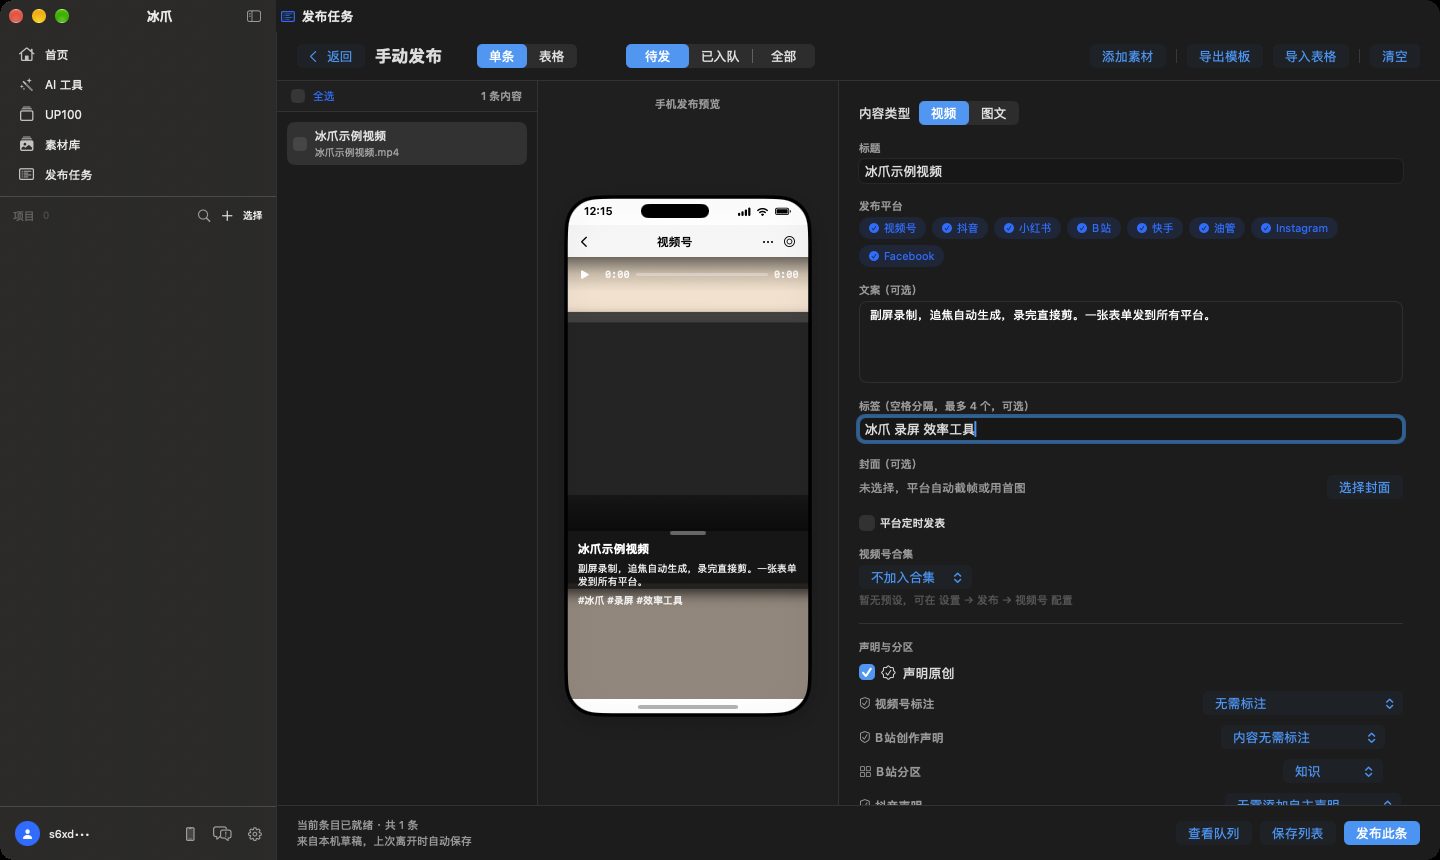Switch to the 已入队 tab
Screen dimensions: 1440x860
(720, 56)
